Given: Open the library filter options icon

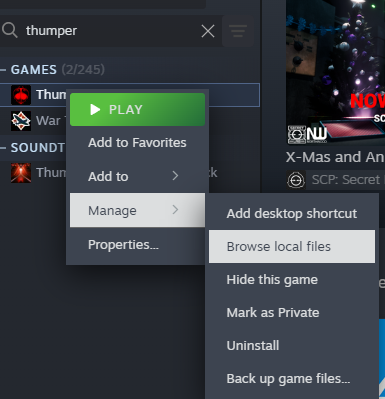Looking at the screenshot, I should point(238,31).
